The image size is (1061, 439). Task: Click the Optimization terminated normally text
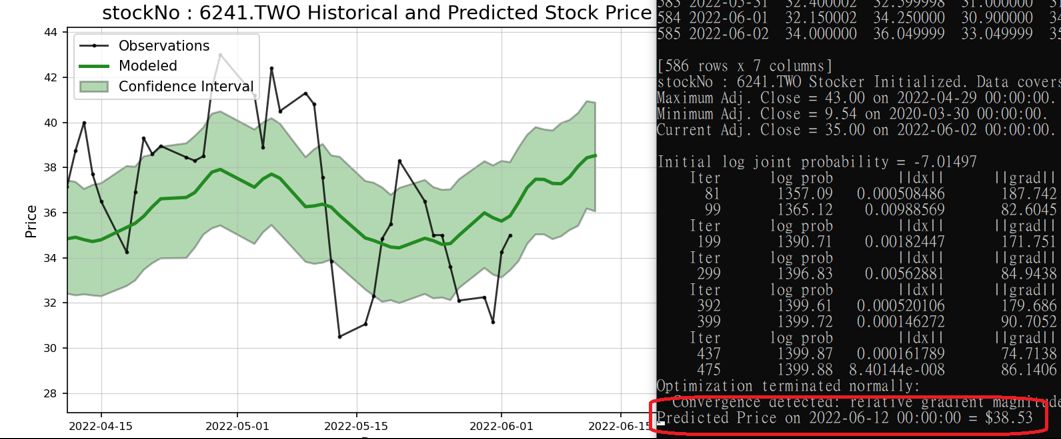788,386
